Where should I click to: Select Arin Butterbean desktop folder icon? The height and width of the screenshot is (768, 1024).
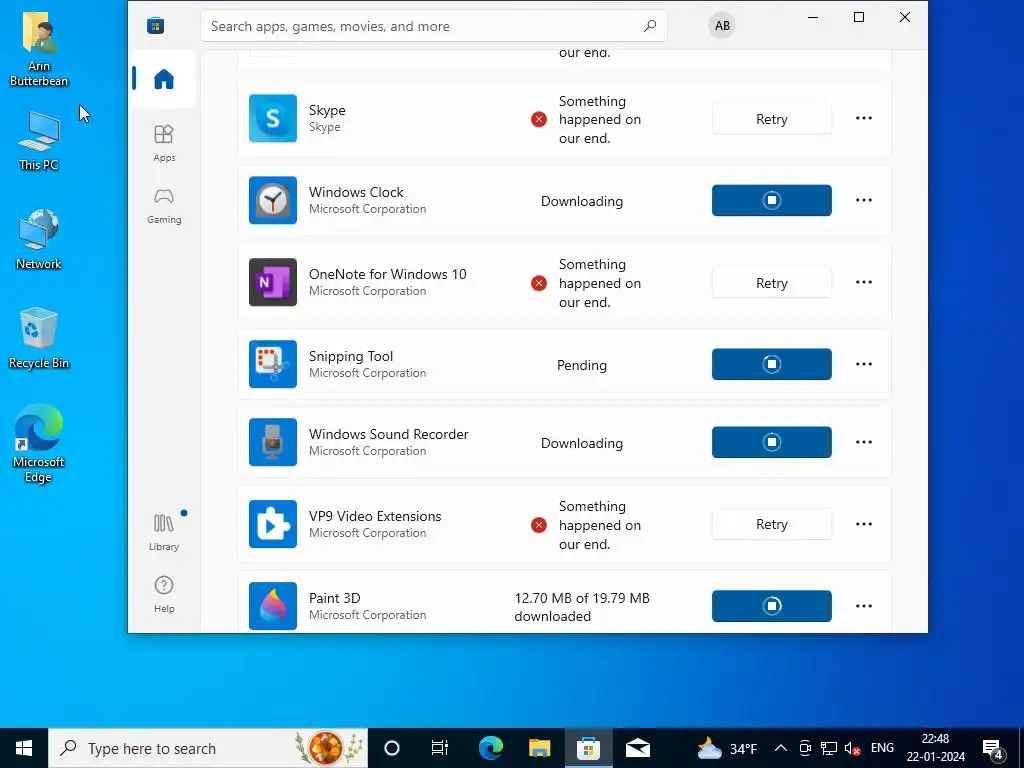coord(39,49)
